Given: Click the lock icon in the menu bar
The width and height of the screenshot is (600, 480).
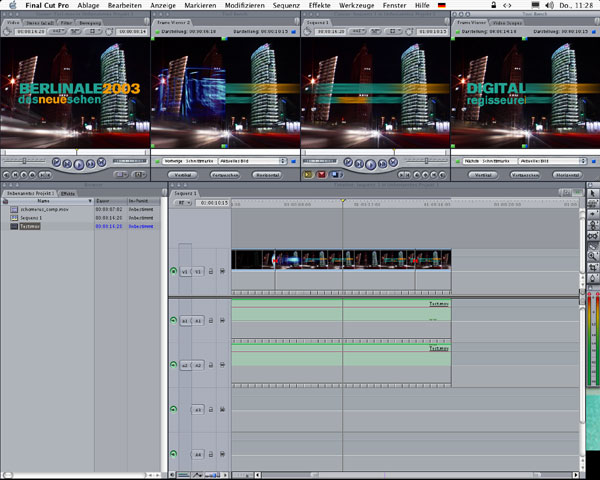Looking at the screenshot, I should click(x=494, y=5).
